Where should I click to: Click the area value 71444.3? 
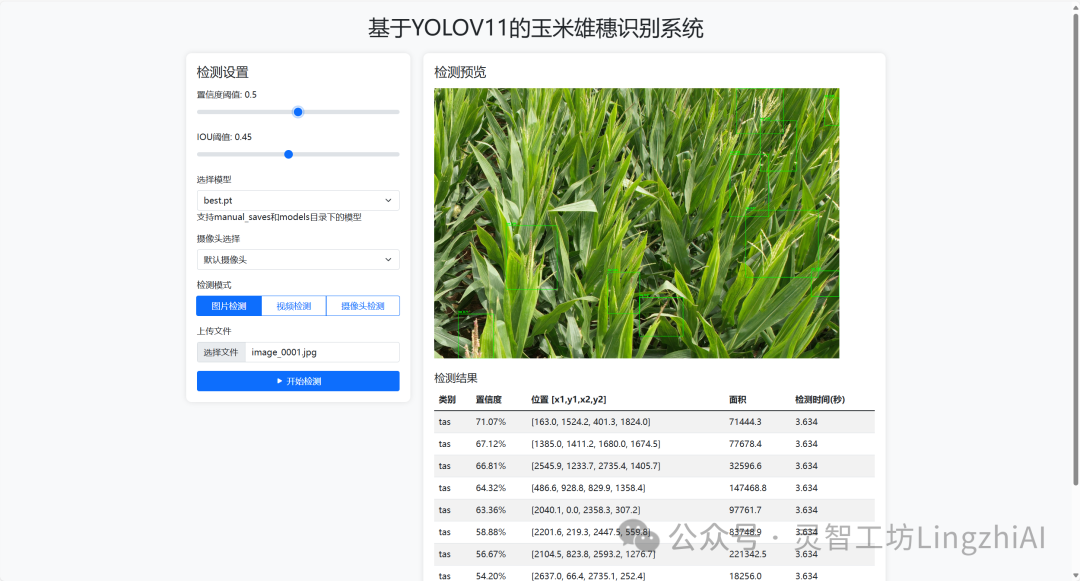[x=745, y=421]
